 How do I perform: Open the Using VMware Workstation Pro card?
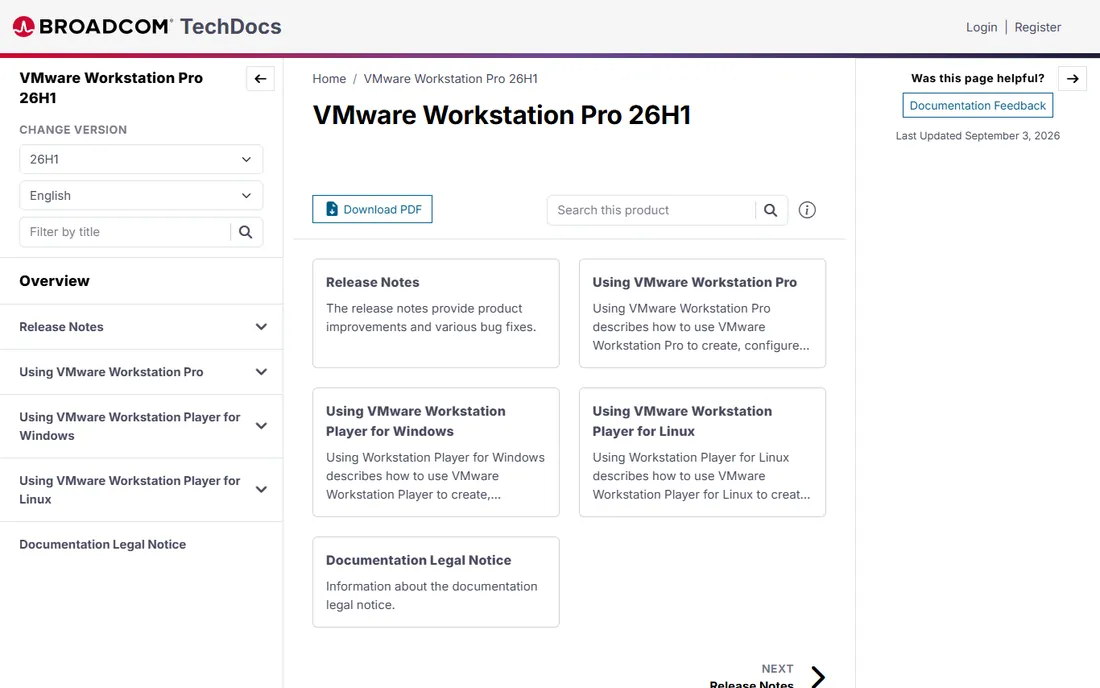tap(702, 313)
